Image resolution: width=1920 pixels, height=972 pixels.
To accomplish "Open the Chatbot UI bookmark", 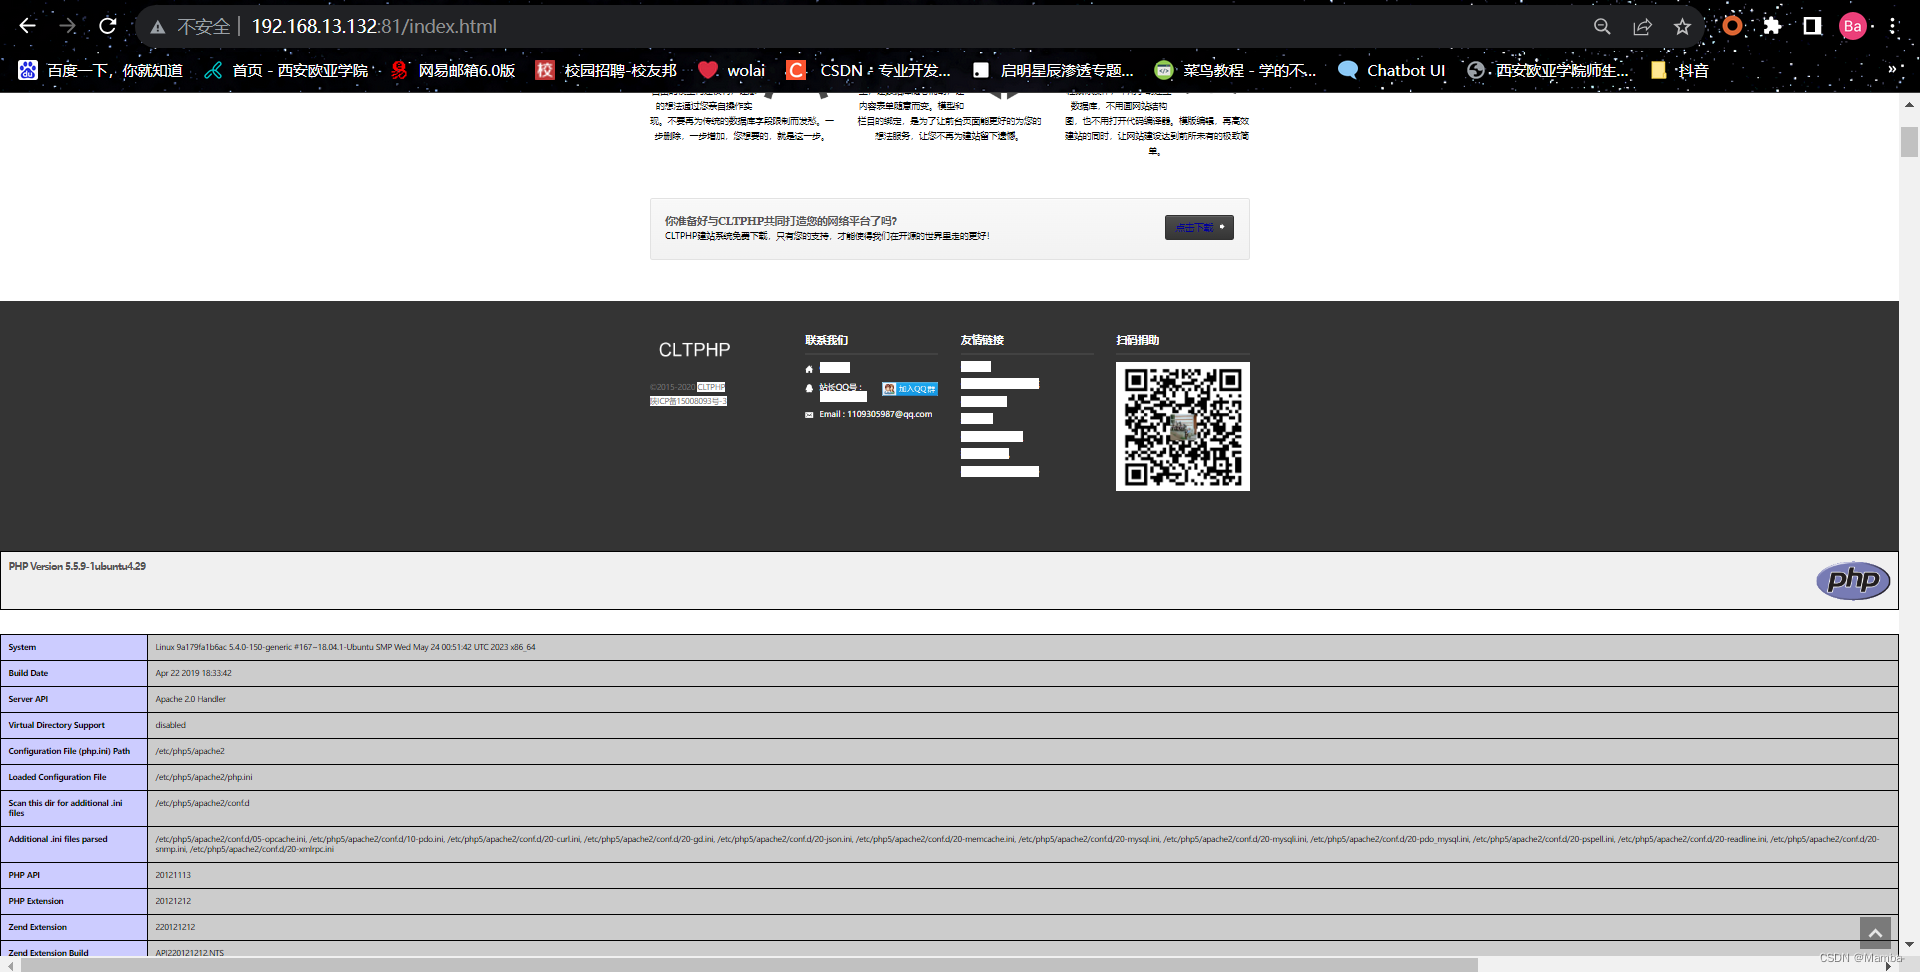I will click(x=1392, y=70).
